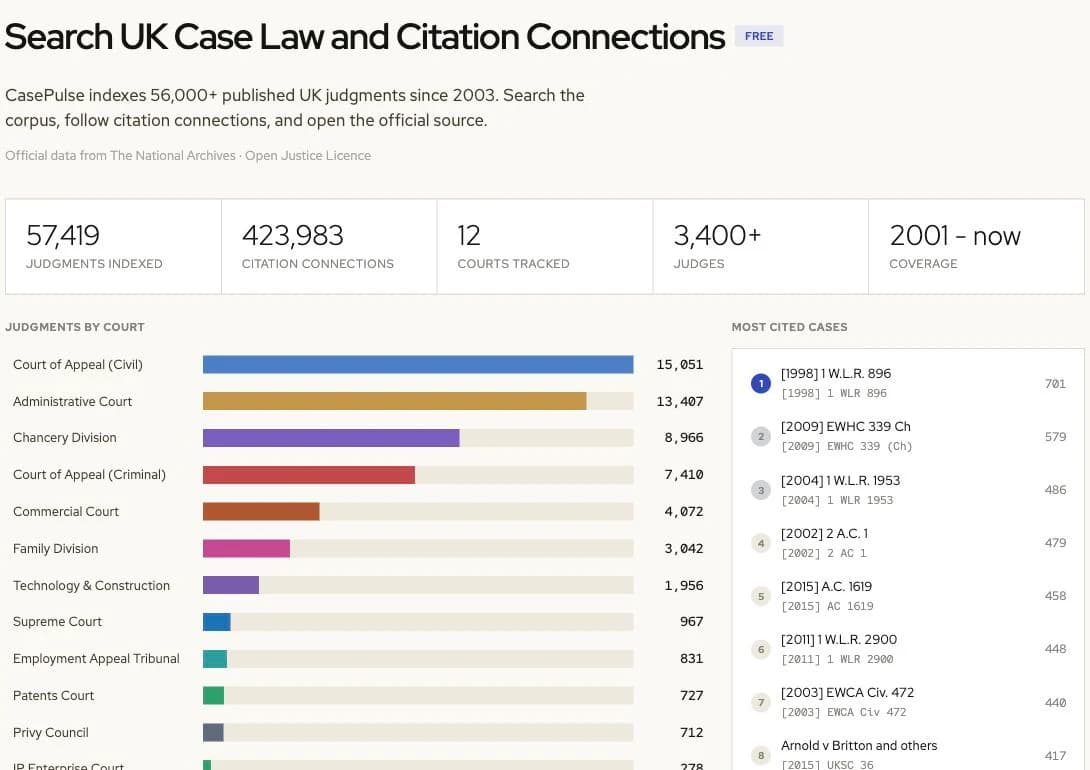Click the rank 7 number badge
Viewport: 1090px width, 770px height.
coord(760,703)
